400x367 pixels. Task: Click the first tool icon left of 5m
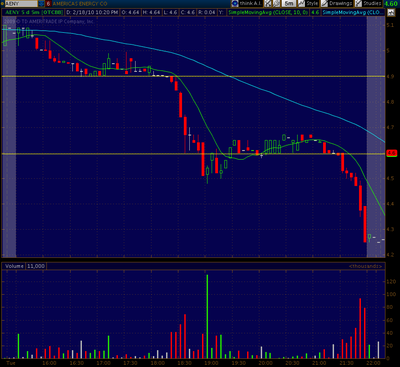268,4
